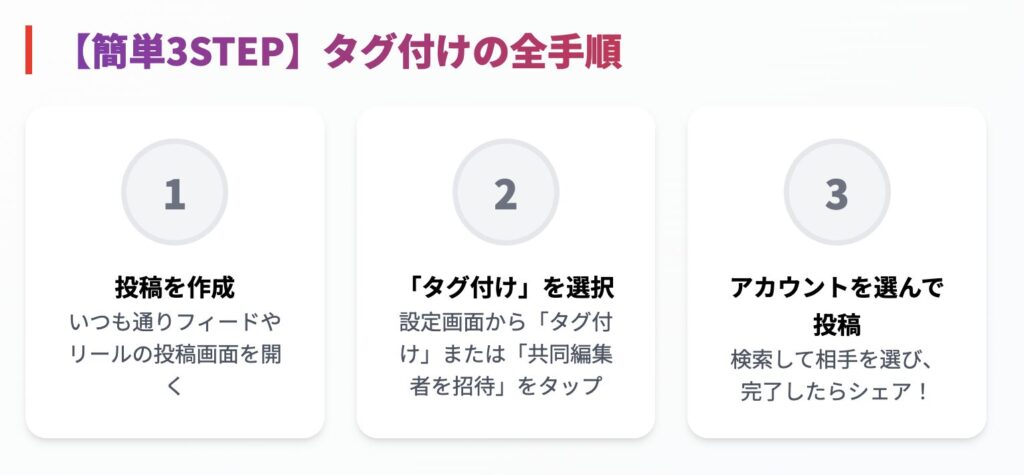Viewport: 1024px width, 475px height.
Task: Select the け」または「共同編集 text line
Action: pyautogui.click(x=505, y=355)
